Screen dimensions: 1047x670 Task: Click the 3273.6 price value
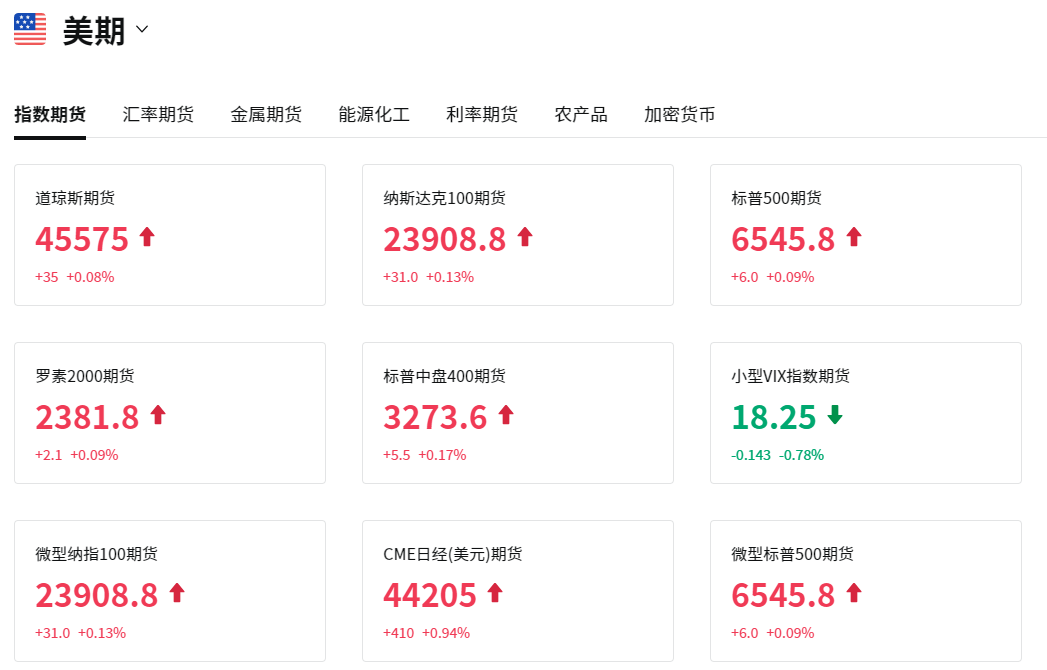coord(435,417)
